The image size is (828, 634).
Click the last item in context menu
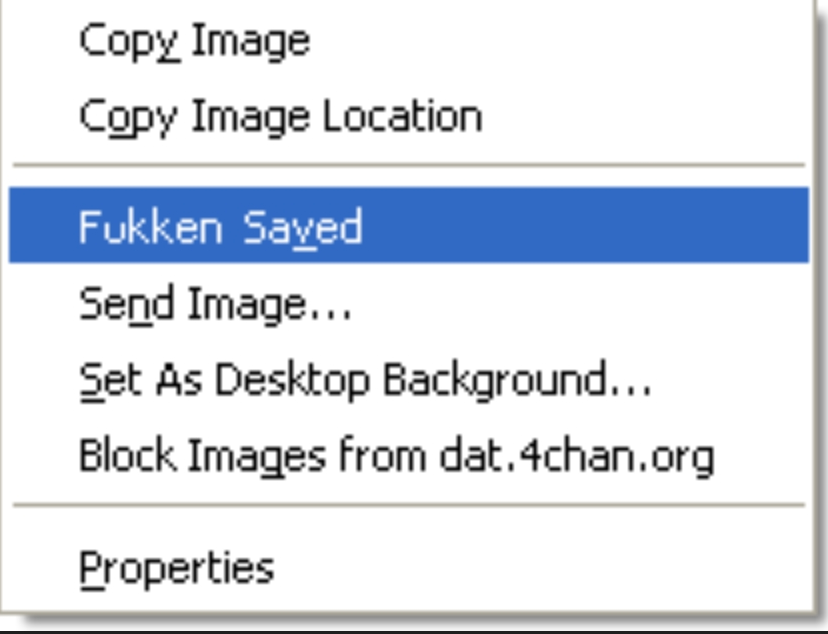coord(409,568)
